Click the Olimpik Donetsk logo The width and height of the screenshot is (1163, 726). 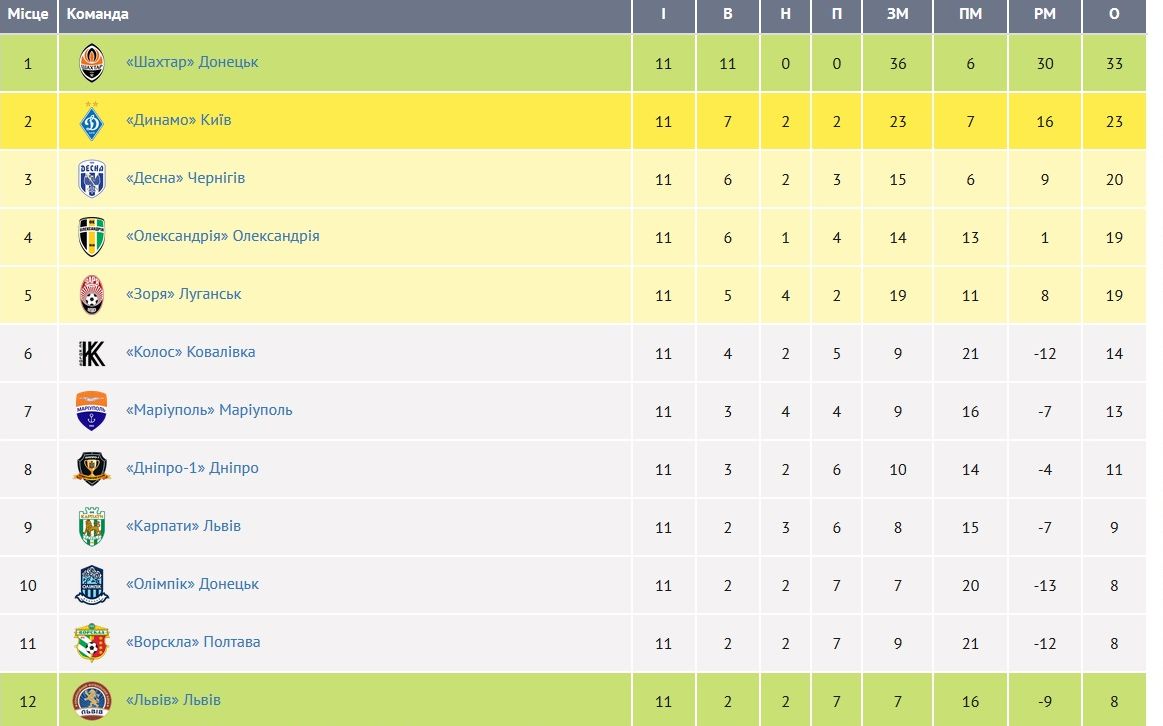pos(92,585)
